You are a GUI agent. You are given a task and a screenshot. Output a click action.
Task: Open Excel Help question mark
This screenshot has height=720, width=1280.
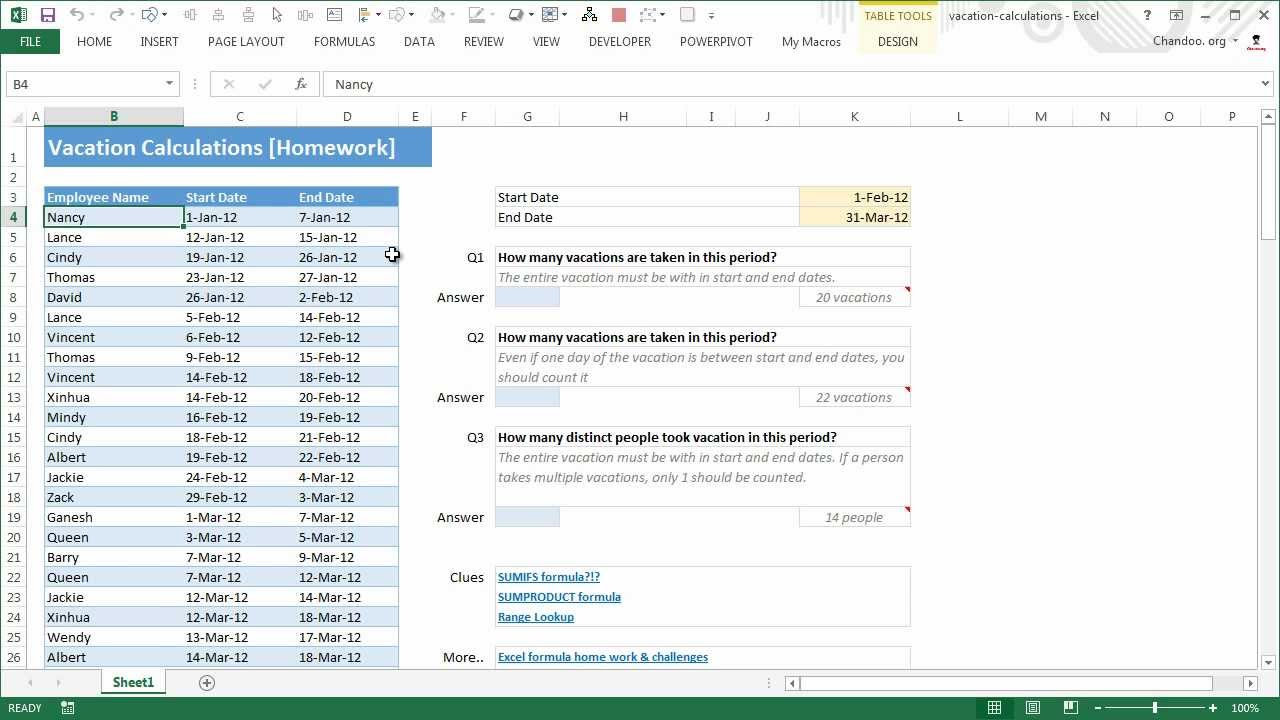pyautogui.click(x=1147, y=15)
